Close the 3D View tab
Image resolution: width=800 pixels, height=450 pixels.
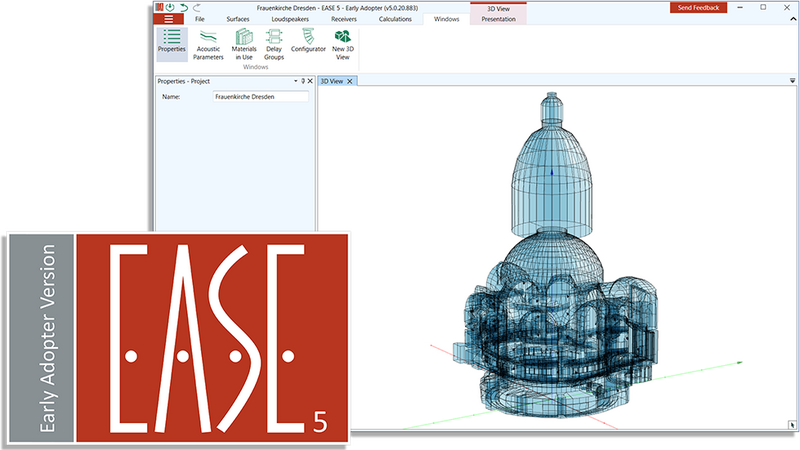pos(349,81)
